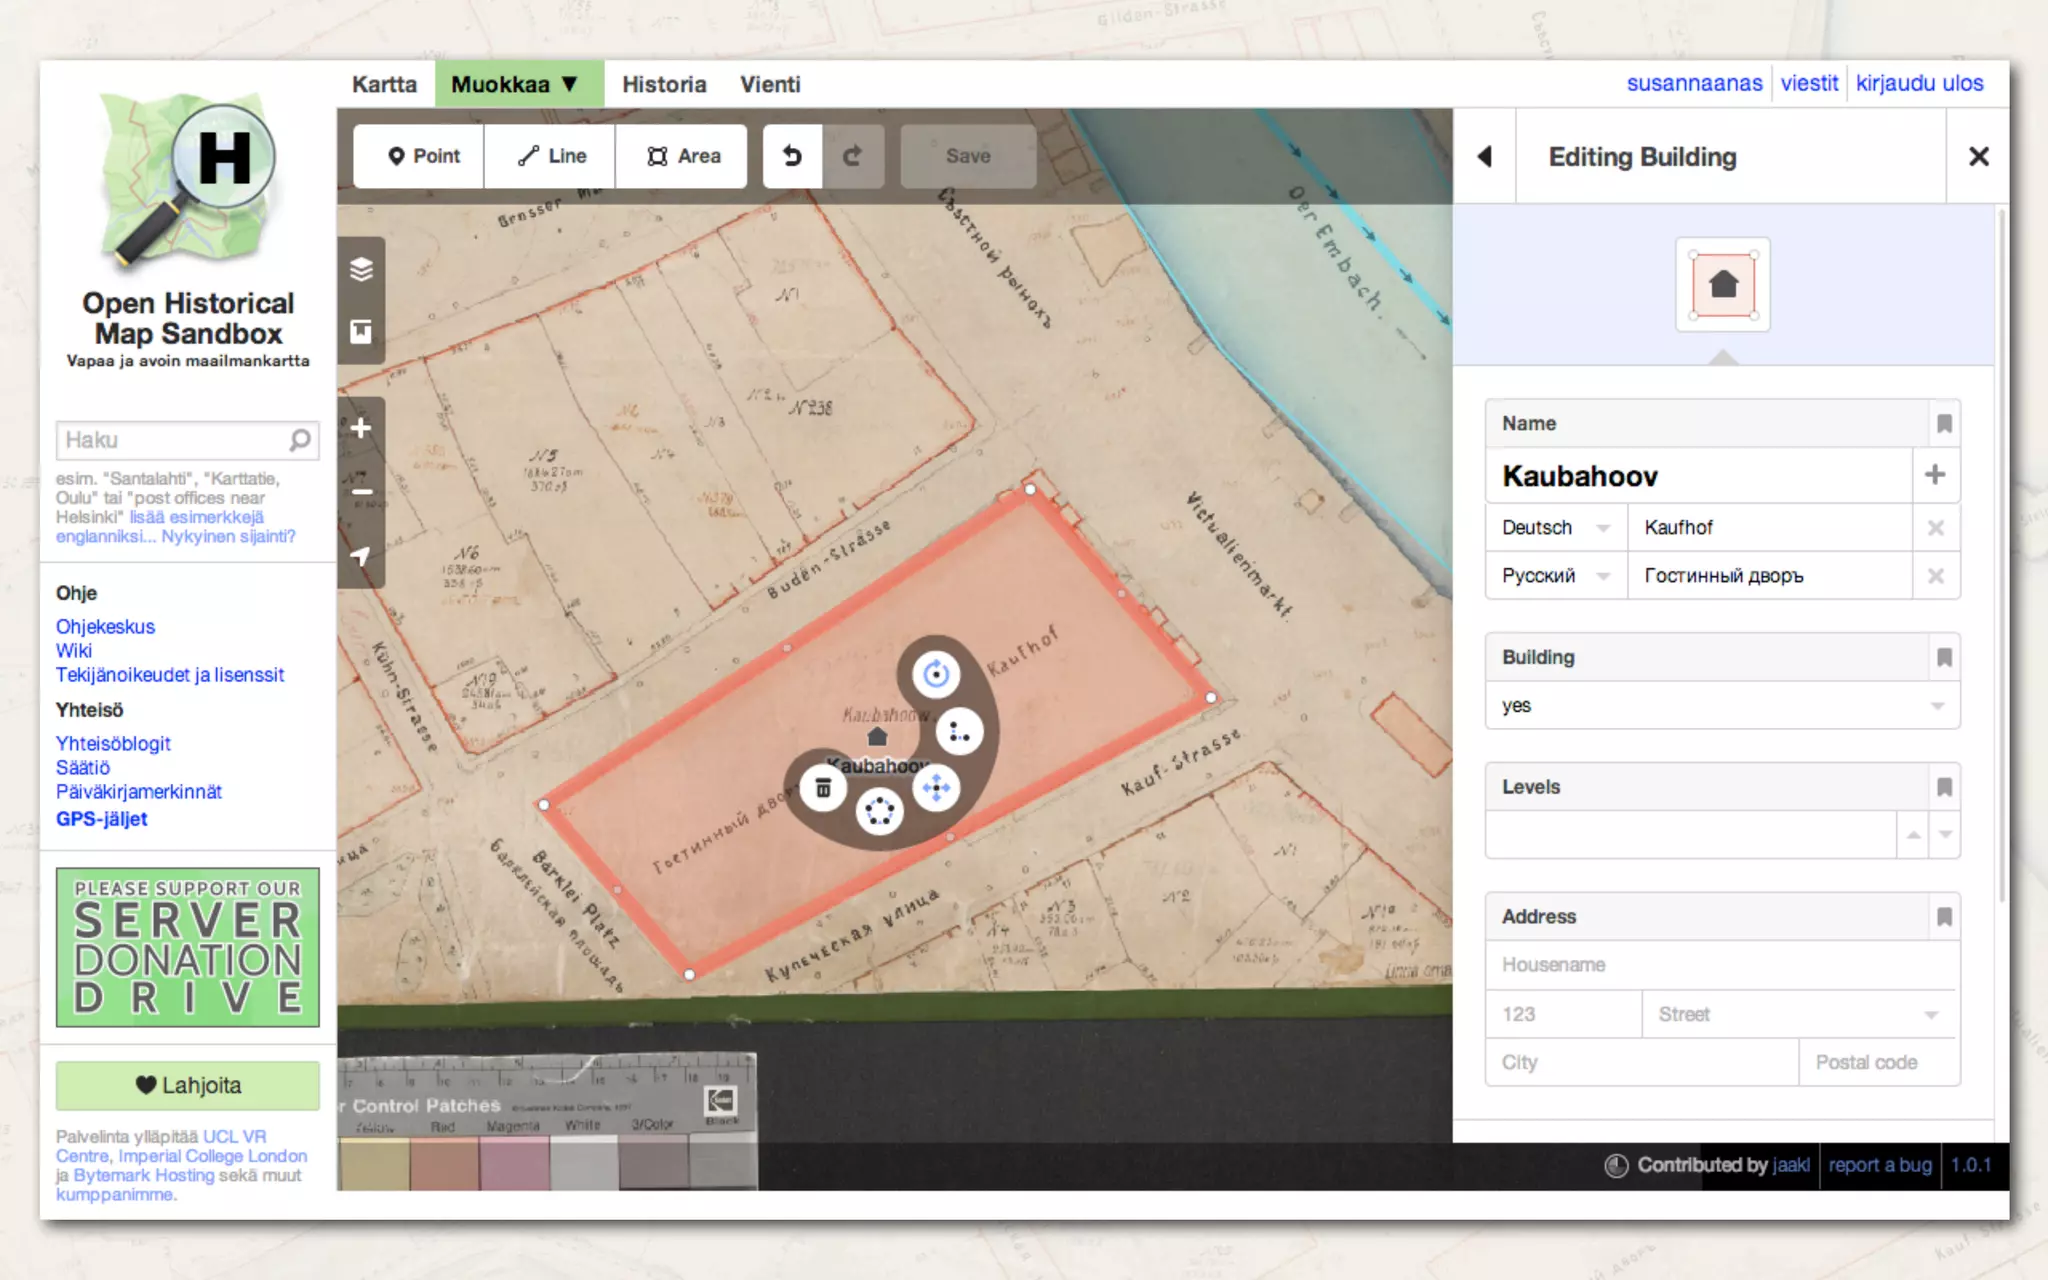Open the background layers panel icon
Screen dimensions: 2048x1280
(x=361, y=269)
